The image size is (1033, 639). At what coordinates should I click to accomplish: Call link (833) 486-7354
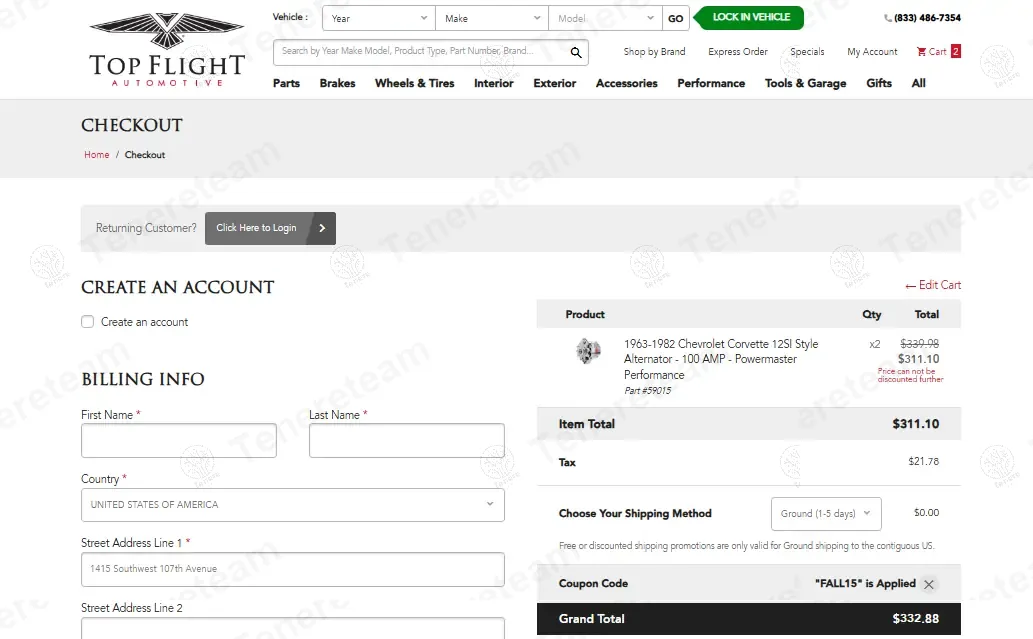click(927, 18)
